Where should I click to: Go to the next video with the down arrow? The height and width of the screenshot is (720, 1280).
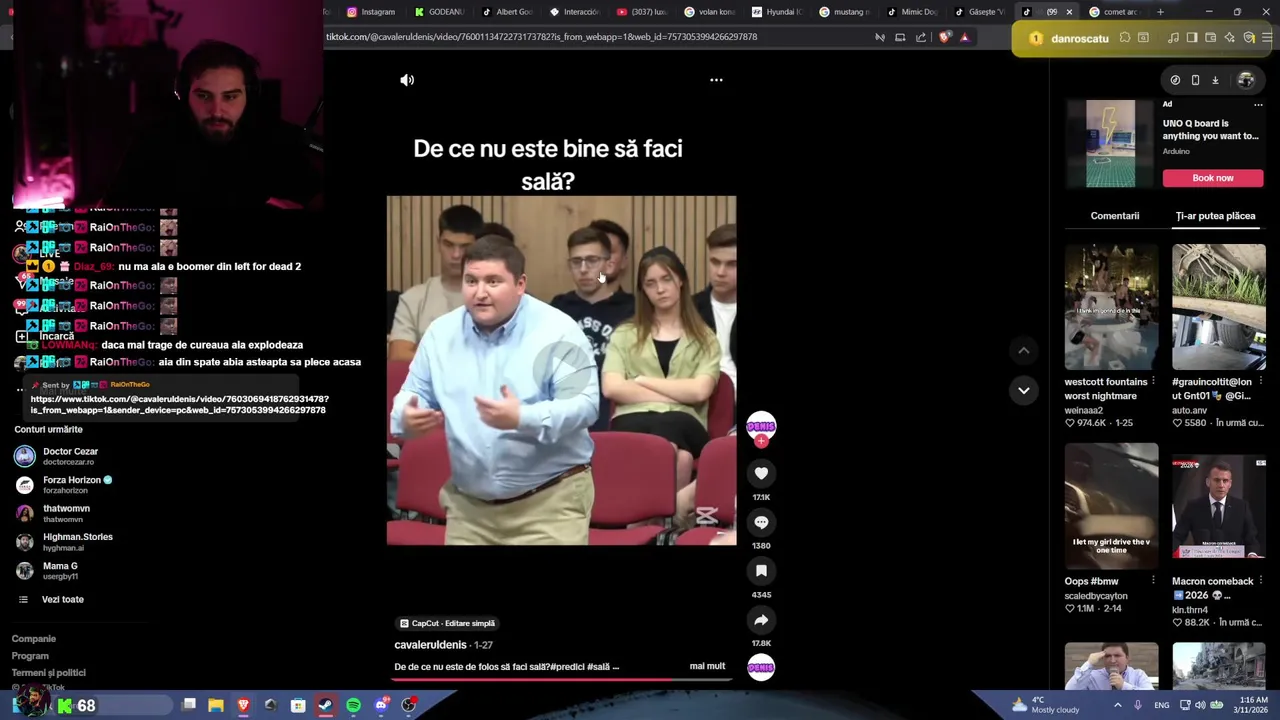(1023, 390)
